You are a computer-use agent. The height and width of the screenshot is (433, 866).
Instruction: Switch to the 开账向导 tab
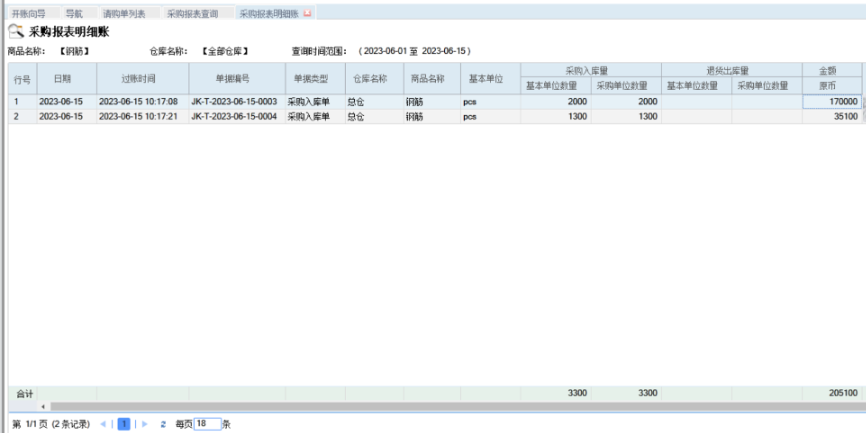pos(30,14)
